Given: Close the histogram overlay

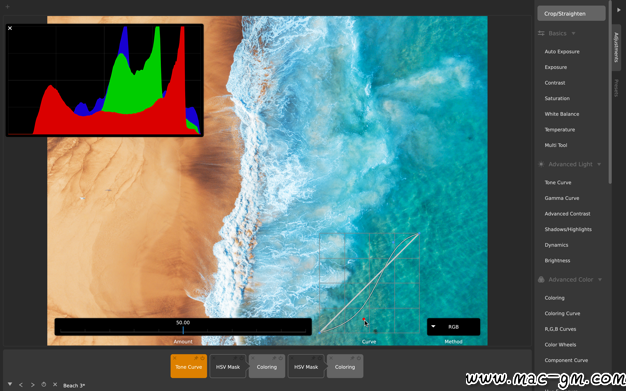Looking at the screenshot, I should pyautogui.click(x=10, y=28).
